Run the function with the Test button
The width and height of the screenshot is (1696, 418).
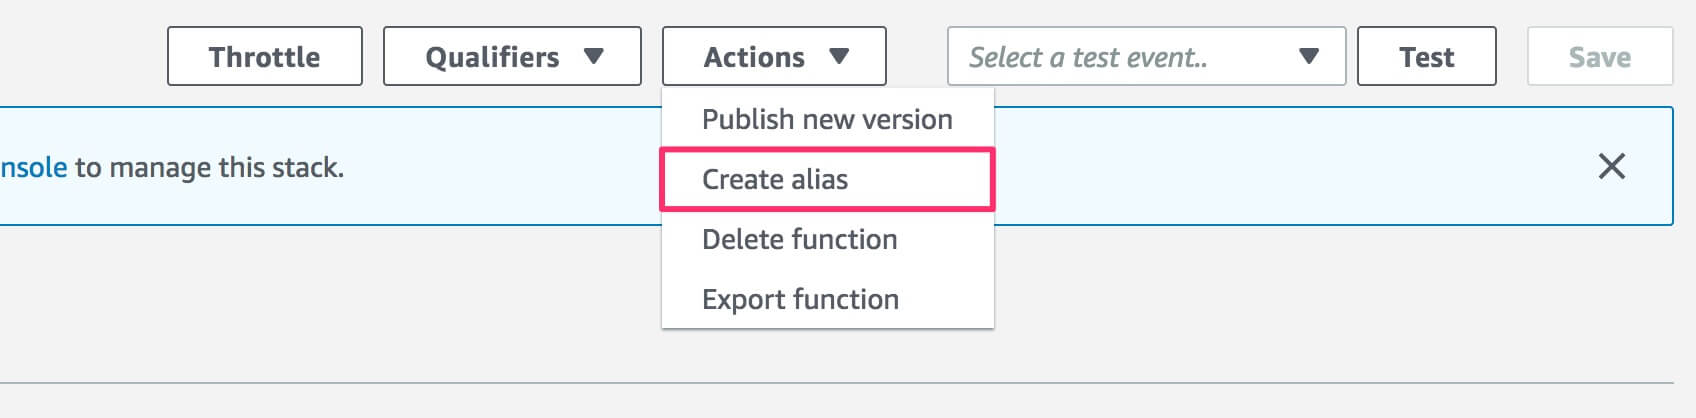pyautogui.click(x=1426, y=57)
